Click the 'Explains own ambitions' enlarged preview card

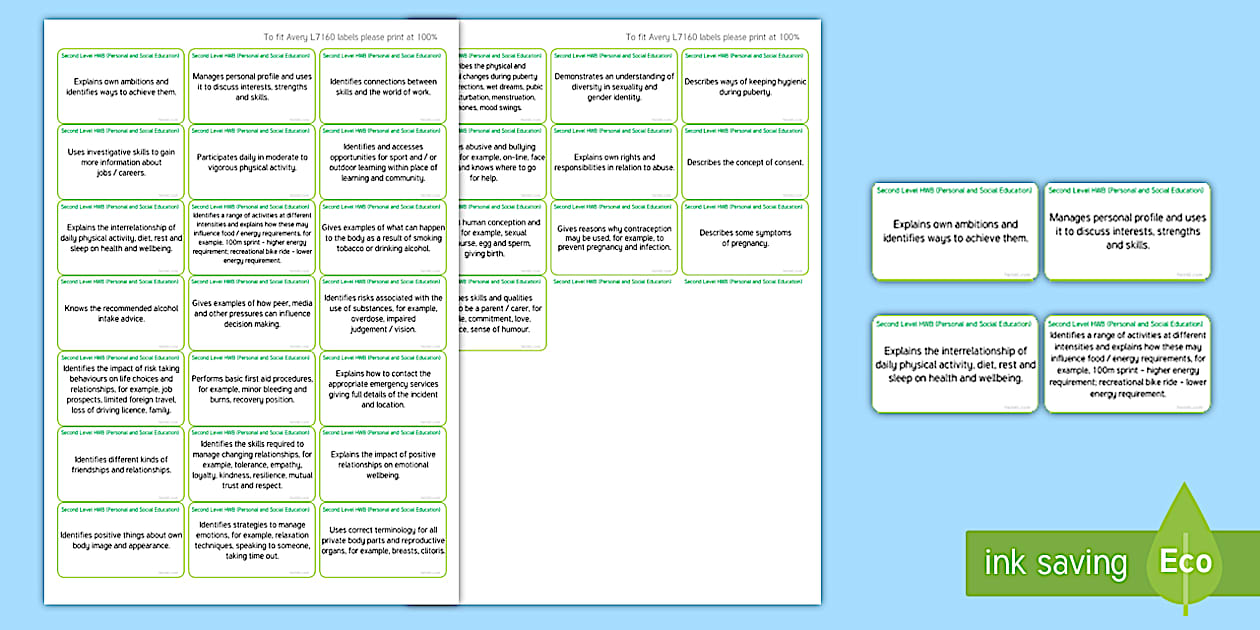click(x=955, y=230)
